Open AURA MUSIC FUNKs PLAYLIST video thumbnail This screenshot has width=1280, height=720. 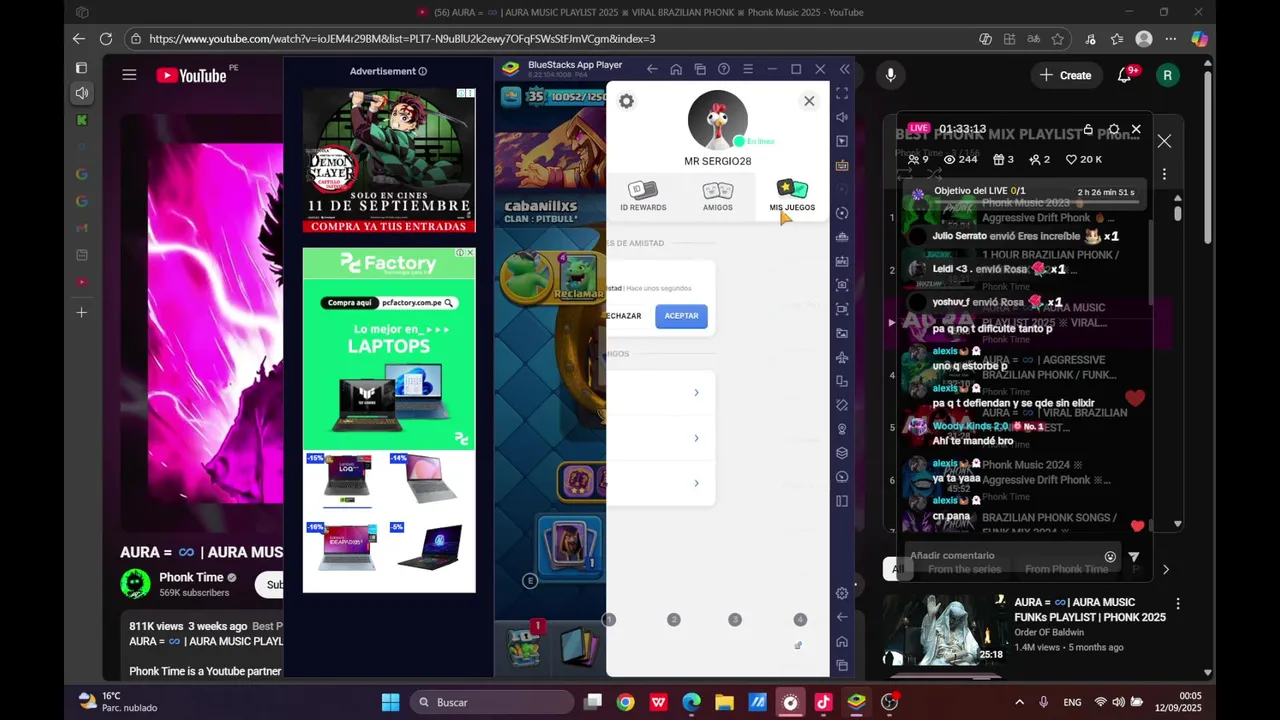coord(944,631)
